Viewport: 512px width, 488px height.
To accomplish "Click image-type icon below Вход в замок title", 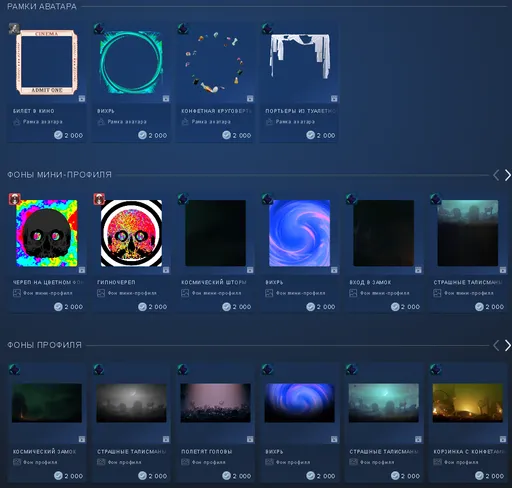I will pos(353,293).
